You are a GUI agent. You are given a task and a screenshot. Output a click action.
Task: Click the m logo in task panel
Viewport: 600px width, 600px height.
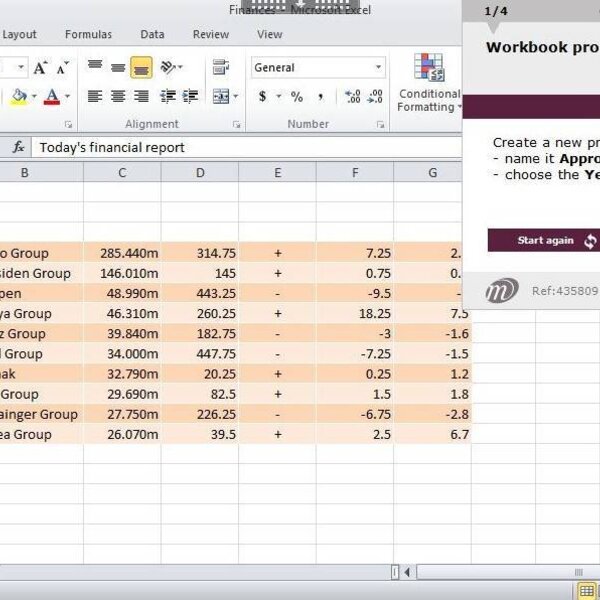pos(502,290)
